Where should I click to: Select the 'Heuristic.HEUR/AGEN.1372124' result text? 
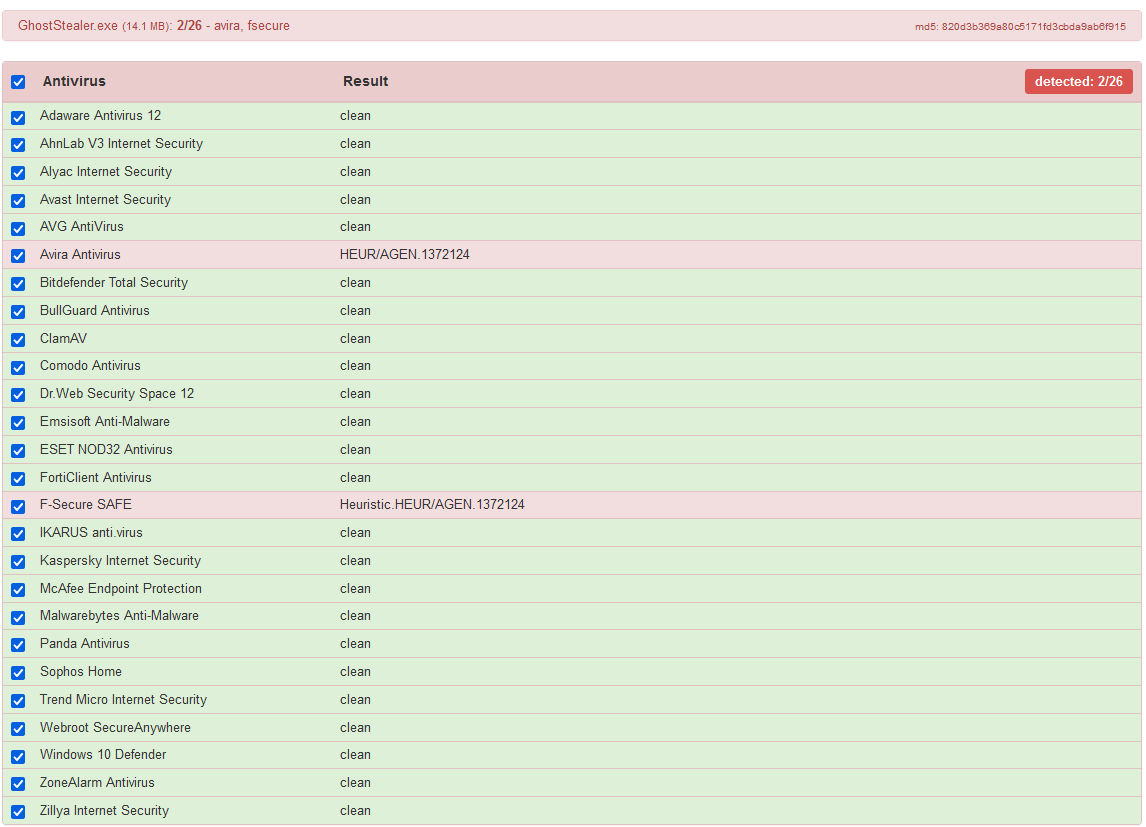click(432, 504)
